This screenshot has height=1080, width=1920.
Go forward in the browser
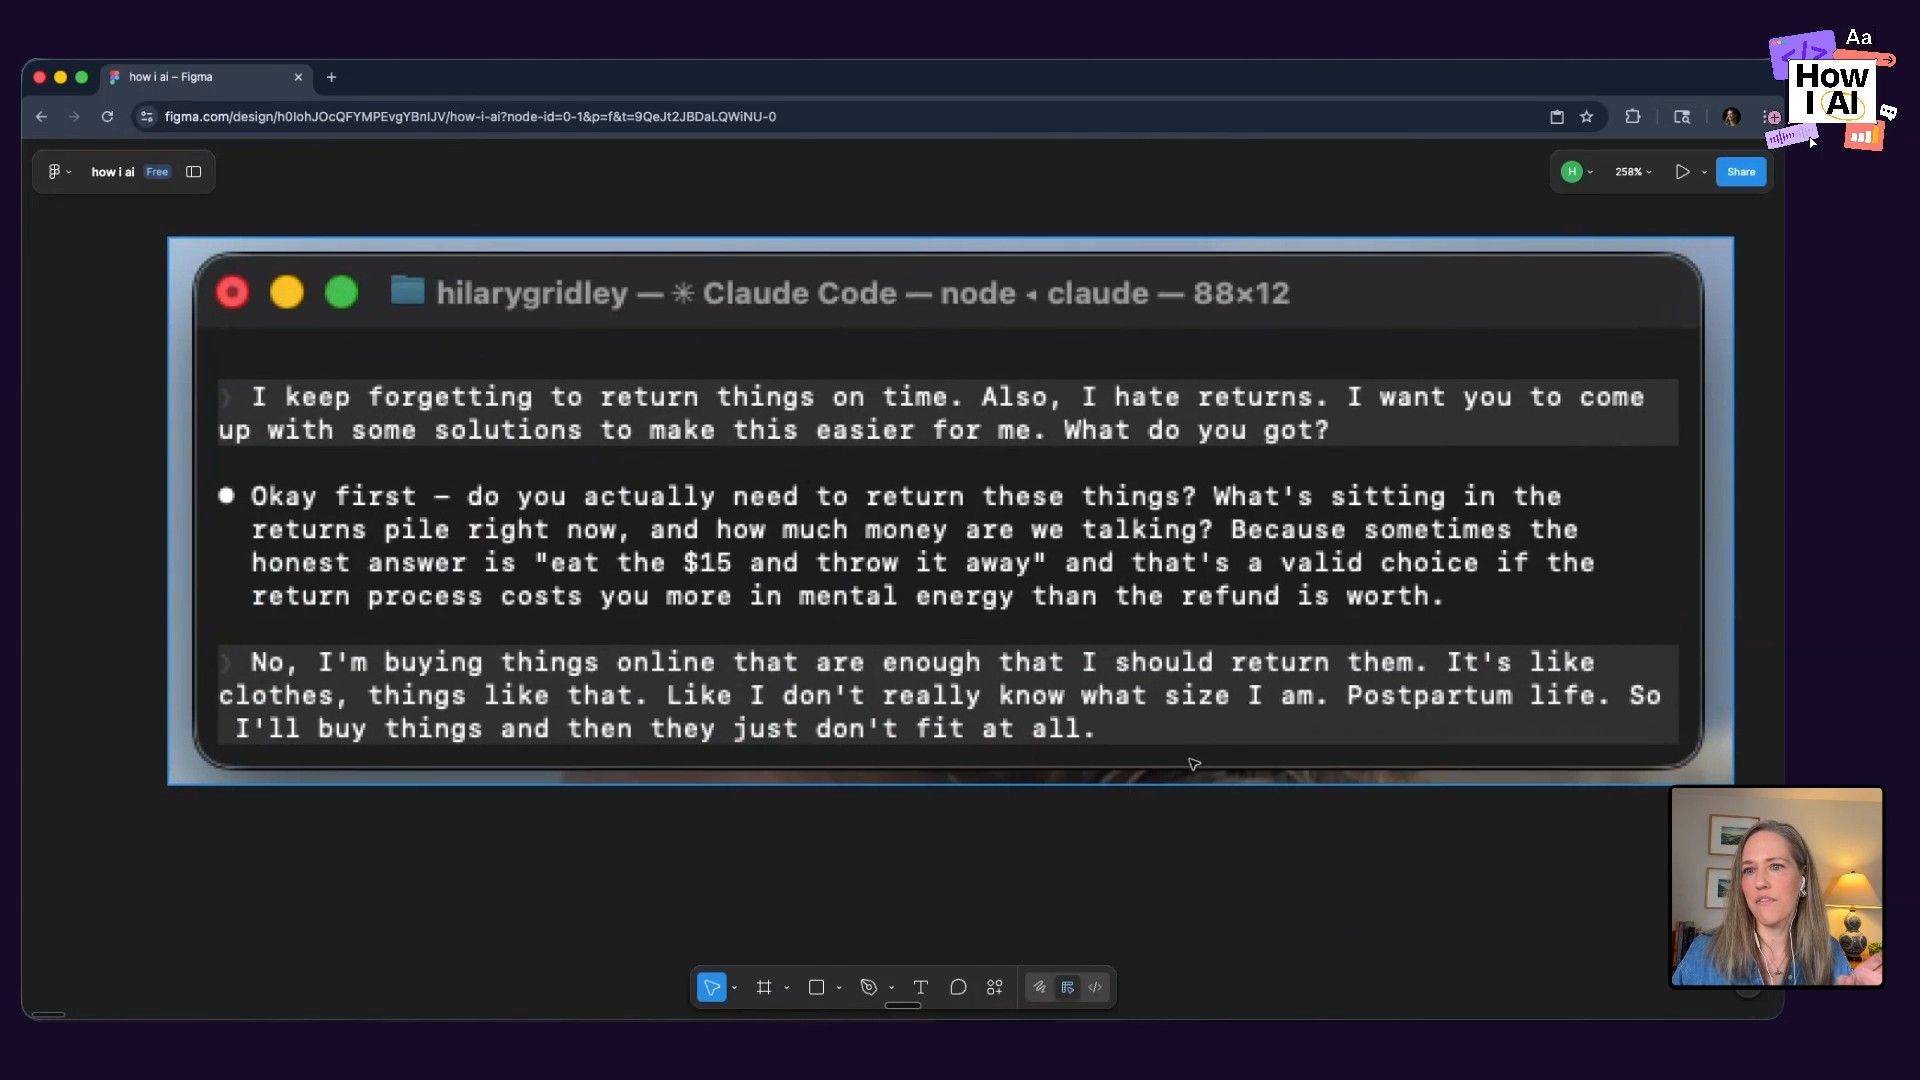pos(74,117)
